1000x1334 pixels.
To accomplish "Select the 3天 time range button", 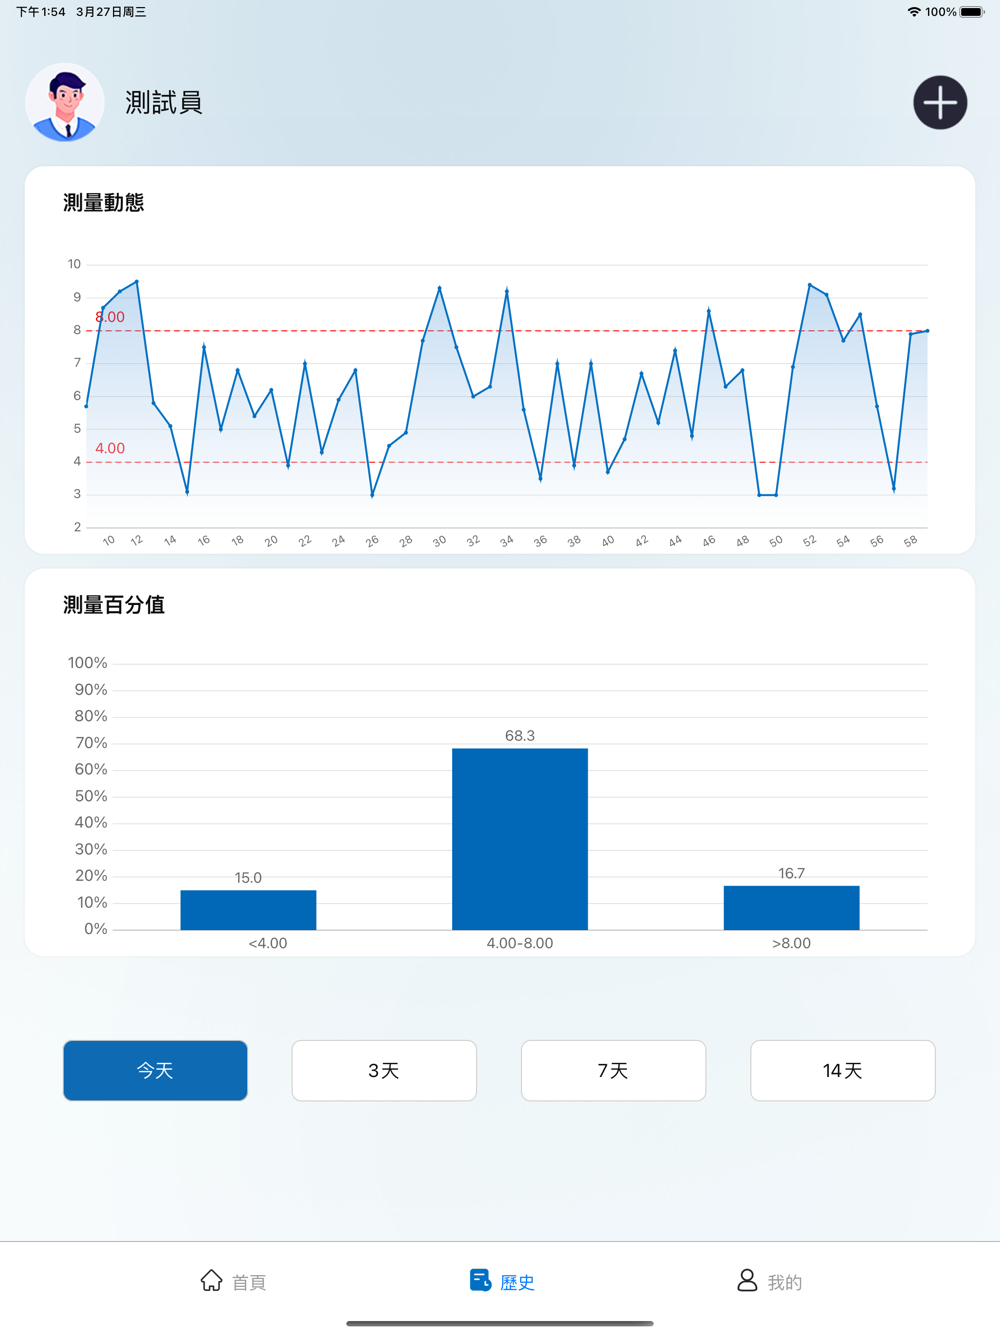I will point(384,1070).
